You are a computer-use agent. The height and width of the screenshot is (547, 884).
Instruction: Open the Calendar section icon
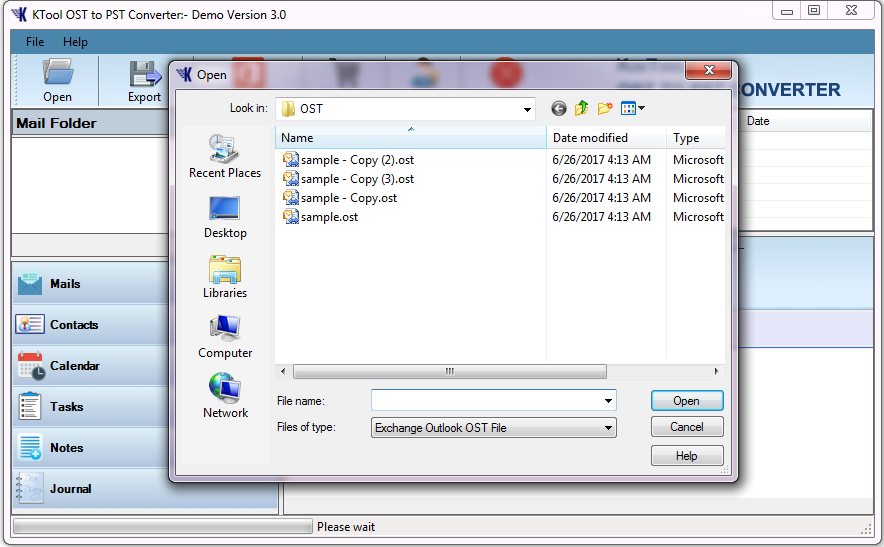30,365
